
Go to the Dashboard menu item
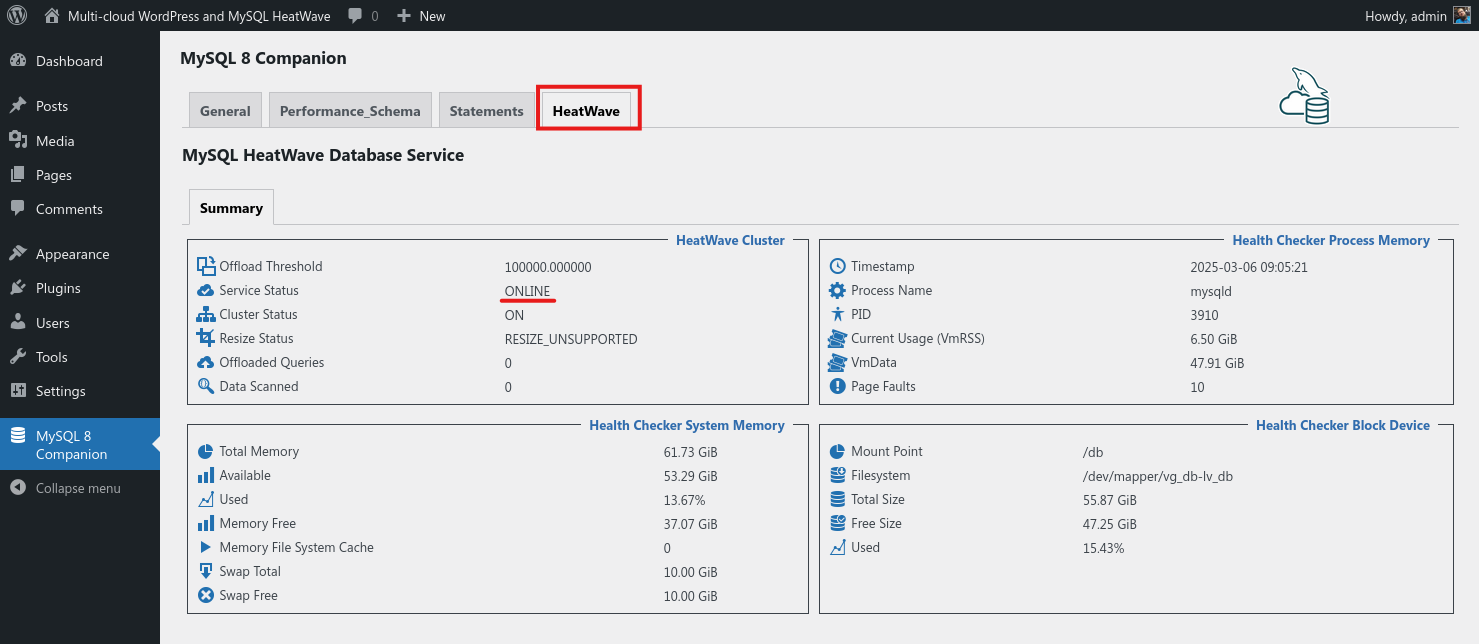69,61
